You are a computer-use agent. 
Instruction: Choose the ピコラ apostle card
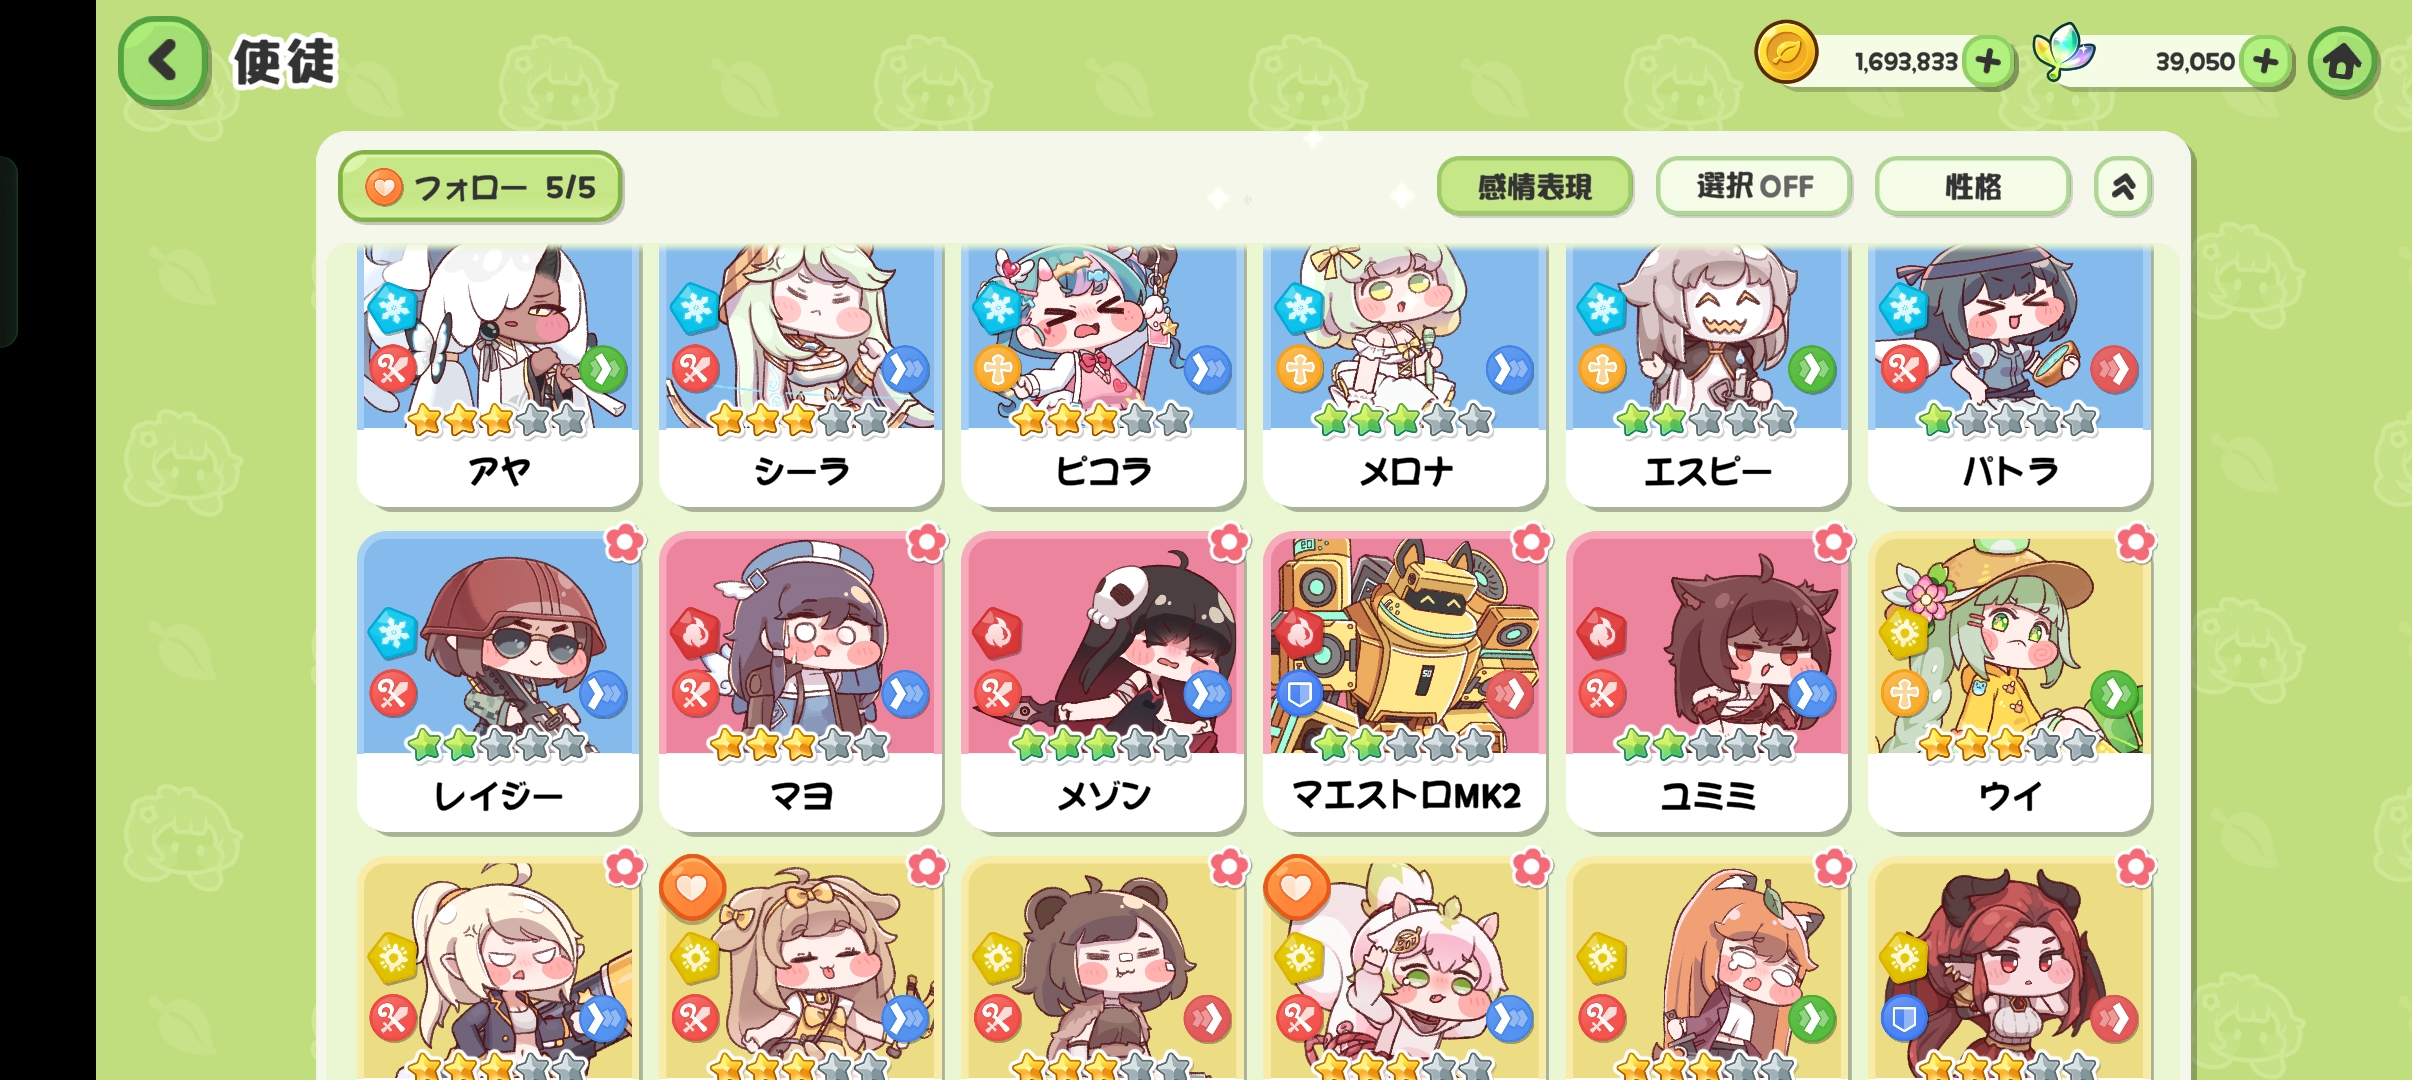(1103, 375)
